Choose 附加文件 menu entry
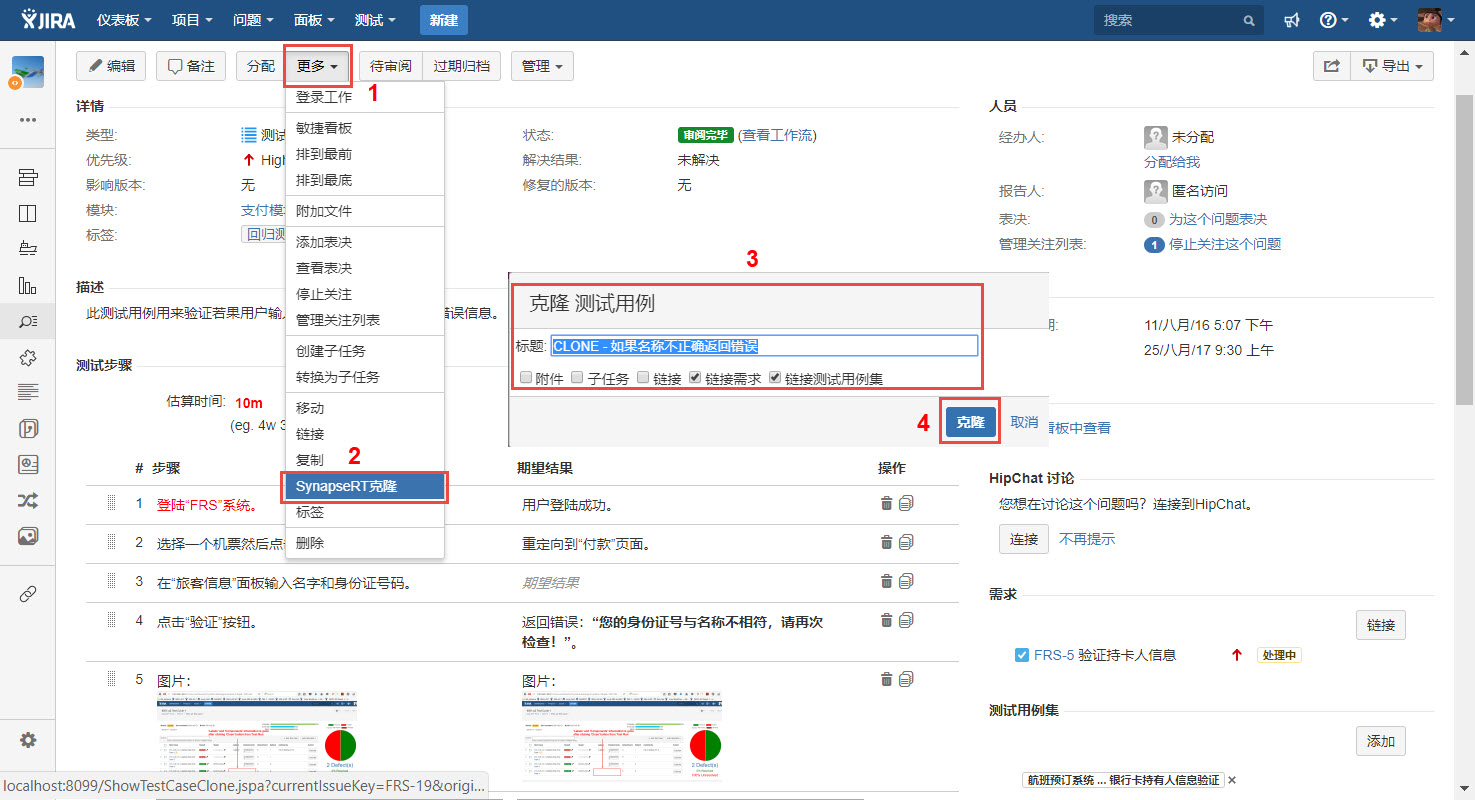This screenshot has width=1475, height=800. point(324,211)
